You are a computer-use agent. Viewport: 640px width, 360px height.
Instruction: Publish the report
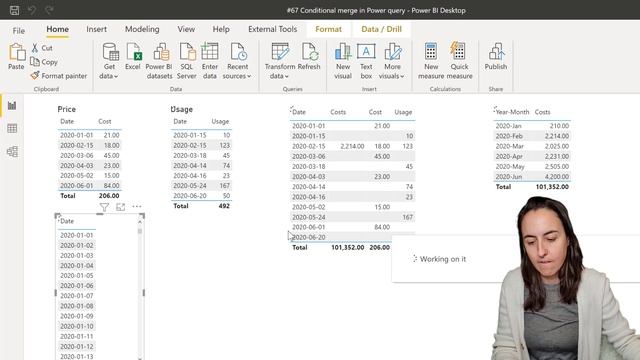[496, 57]
